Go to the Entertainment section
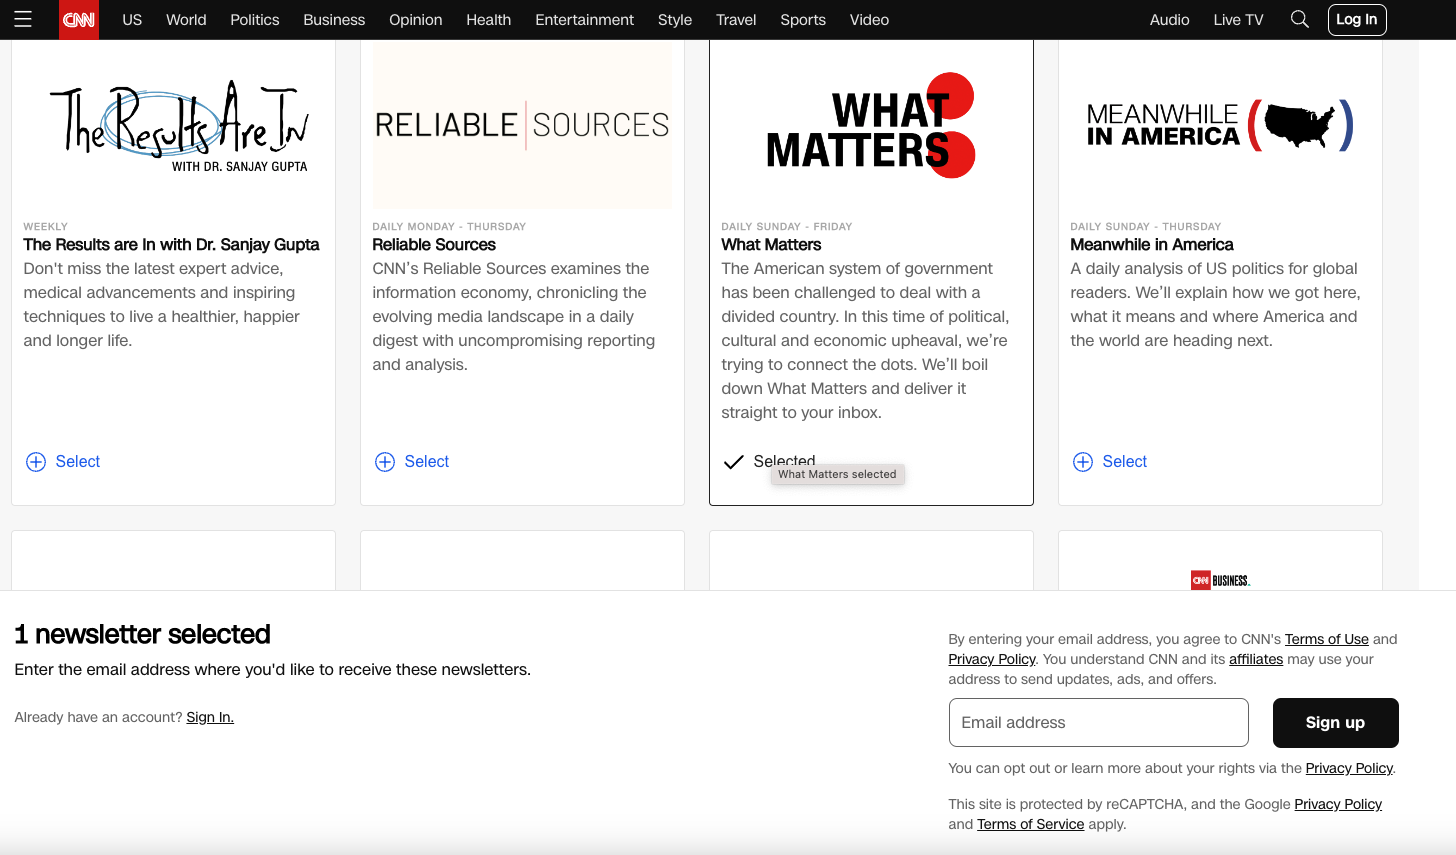Image resolution: width=1456 pixels, height=855 pixels. click(585, 19)
